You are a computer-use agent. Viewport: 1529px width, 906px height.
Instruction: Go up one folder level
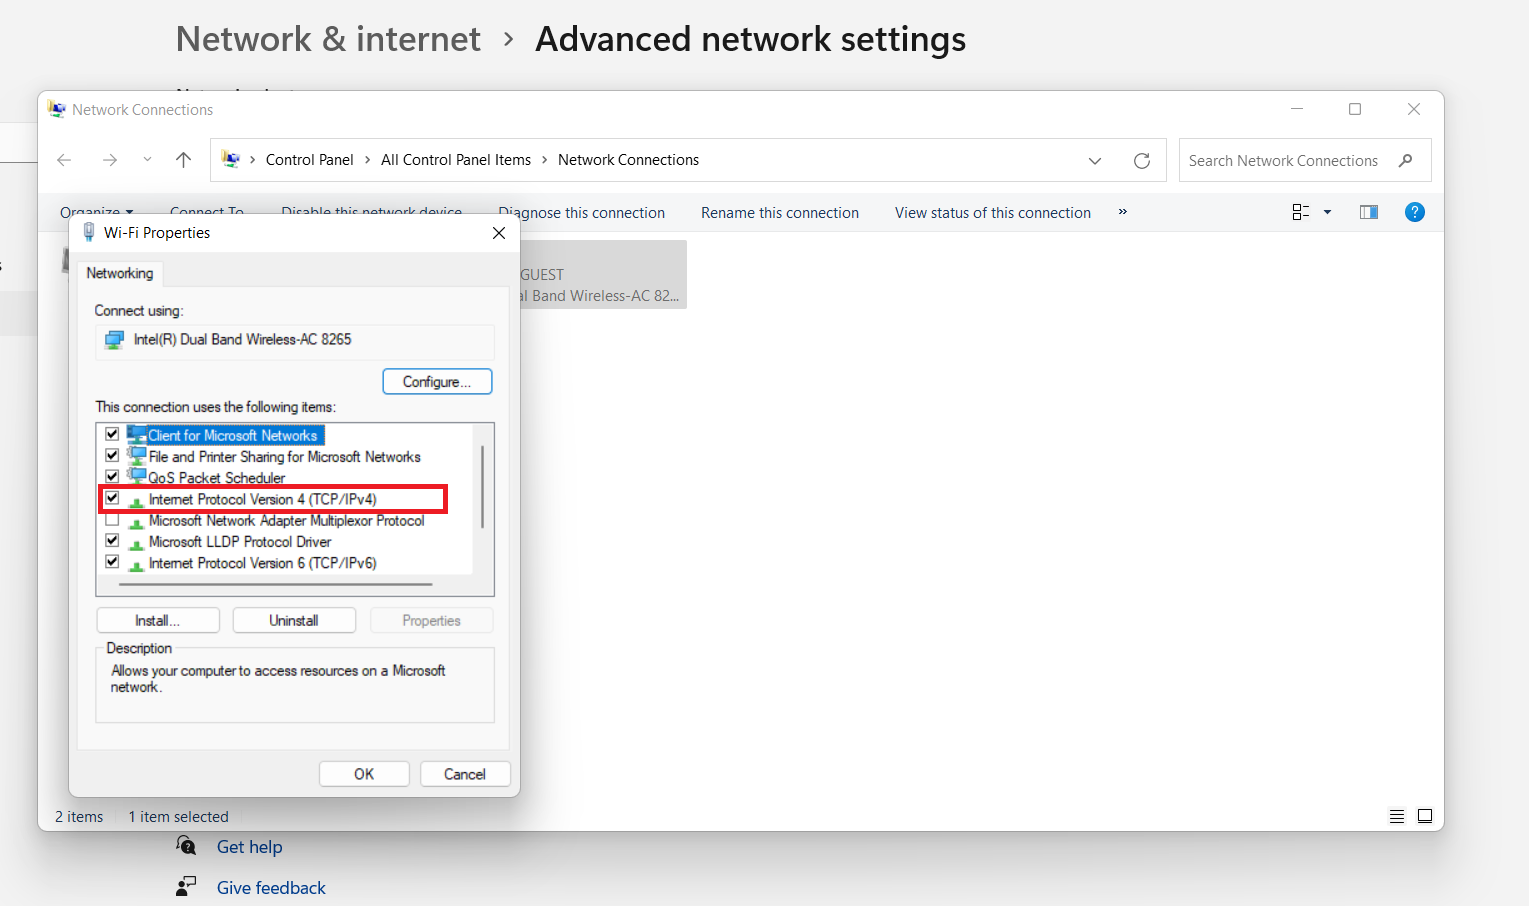183,160
